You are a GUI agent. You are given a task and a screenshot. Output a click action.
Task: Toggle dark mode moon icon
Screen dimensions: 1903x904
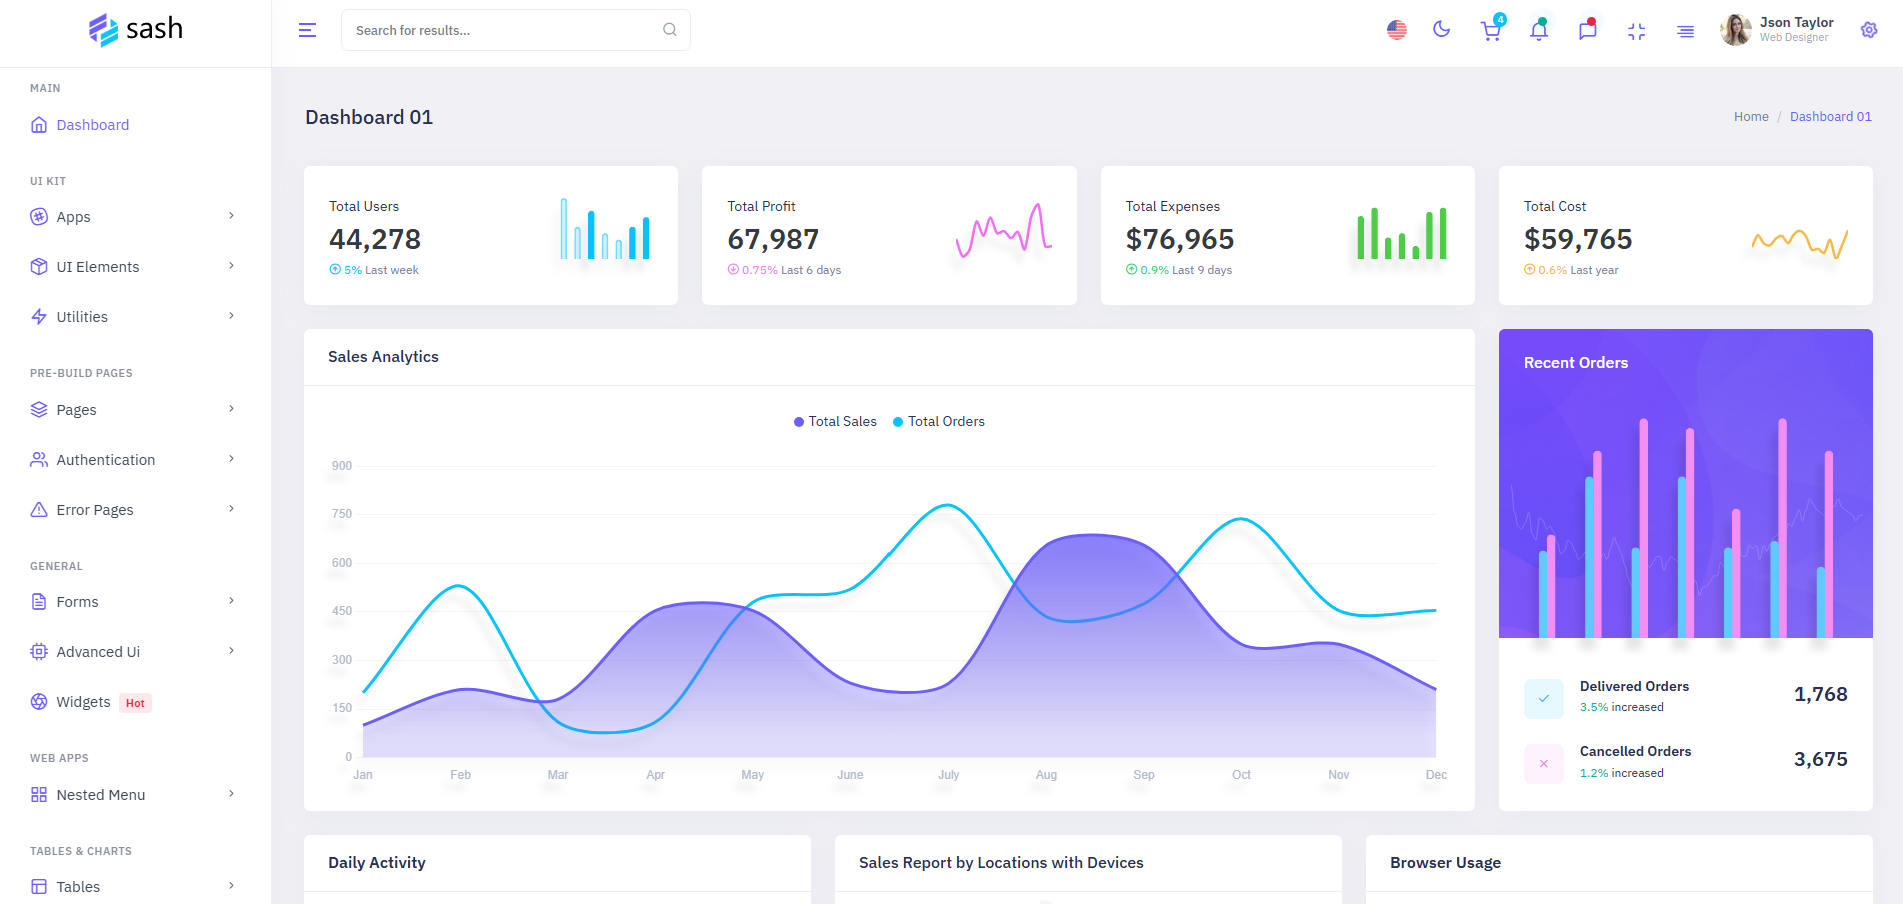pyautogui.click(x=1442, y=30)
